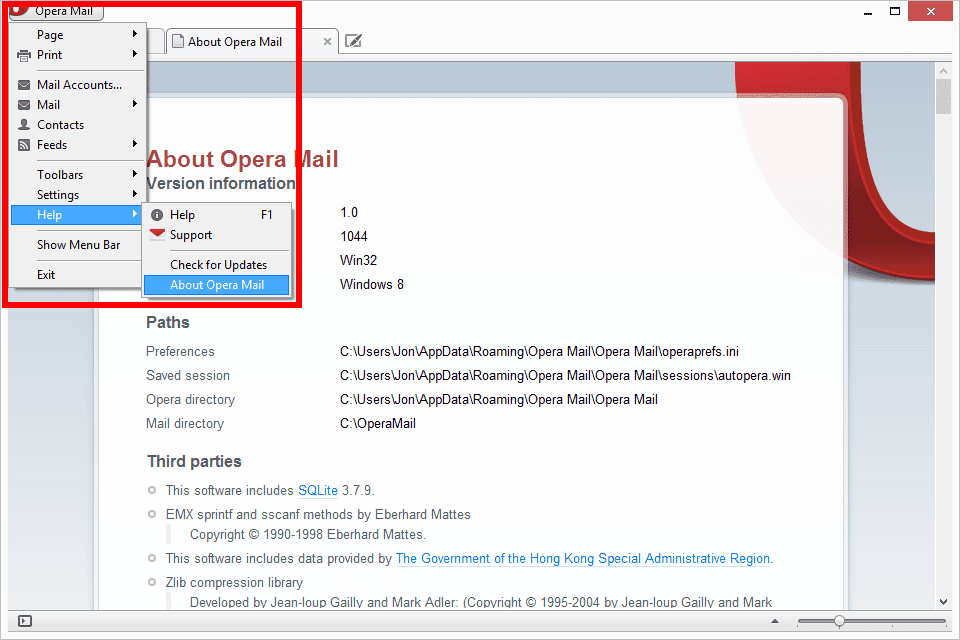Click Help F1 in the submenu
Viewport: 960px width, 640px height.
click(217, 215)
